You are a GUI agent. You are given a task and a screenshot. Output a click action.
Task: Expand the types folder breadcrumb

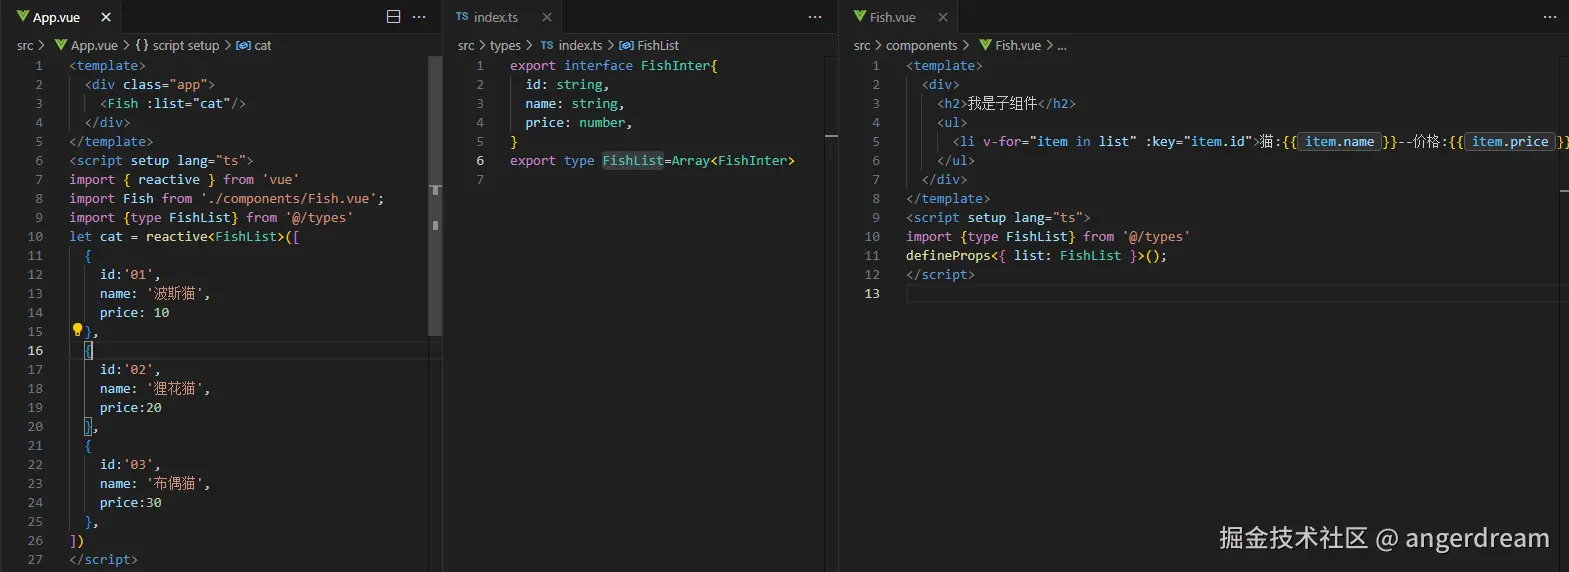(505, 45)
